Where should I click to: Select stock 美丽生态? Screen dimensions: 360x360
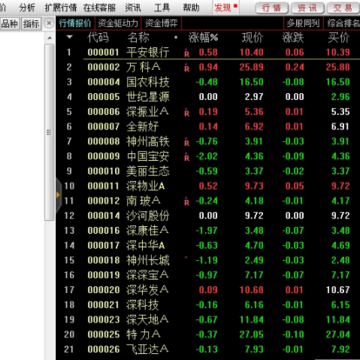[x=148, y=171]
